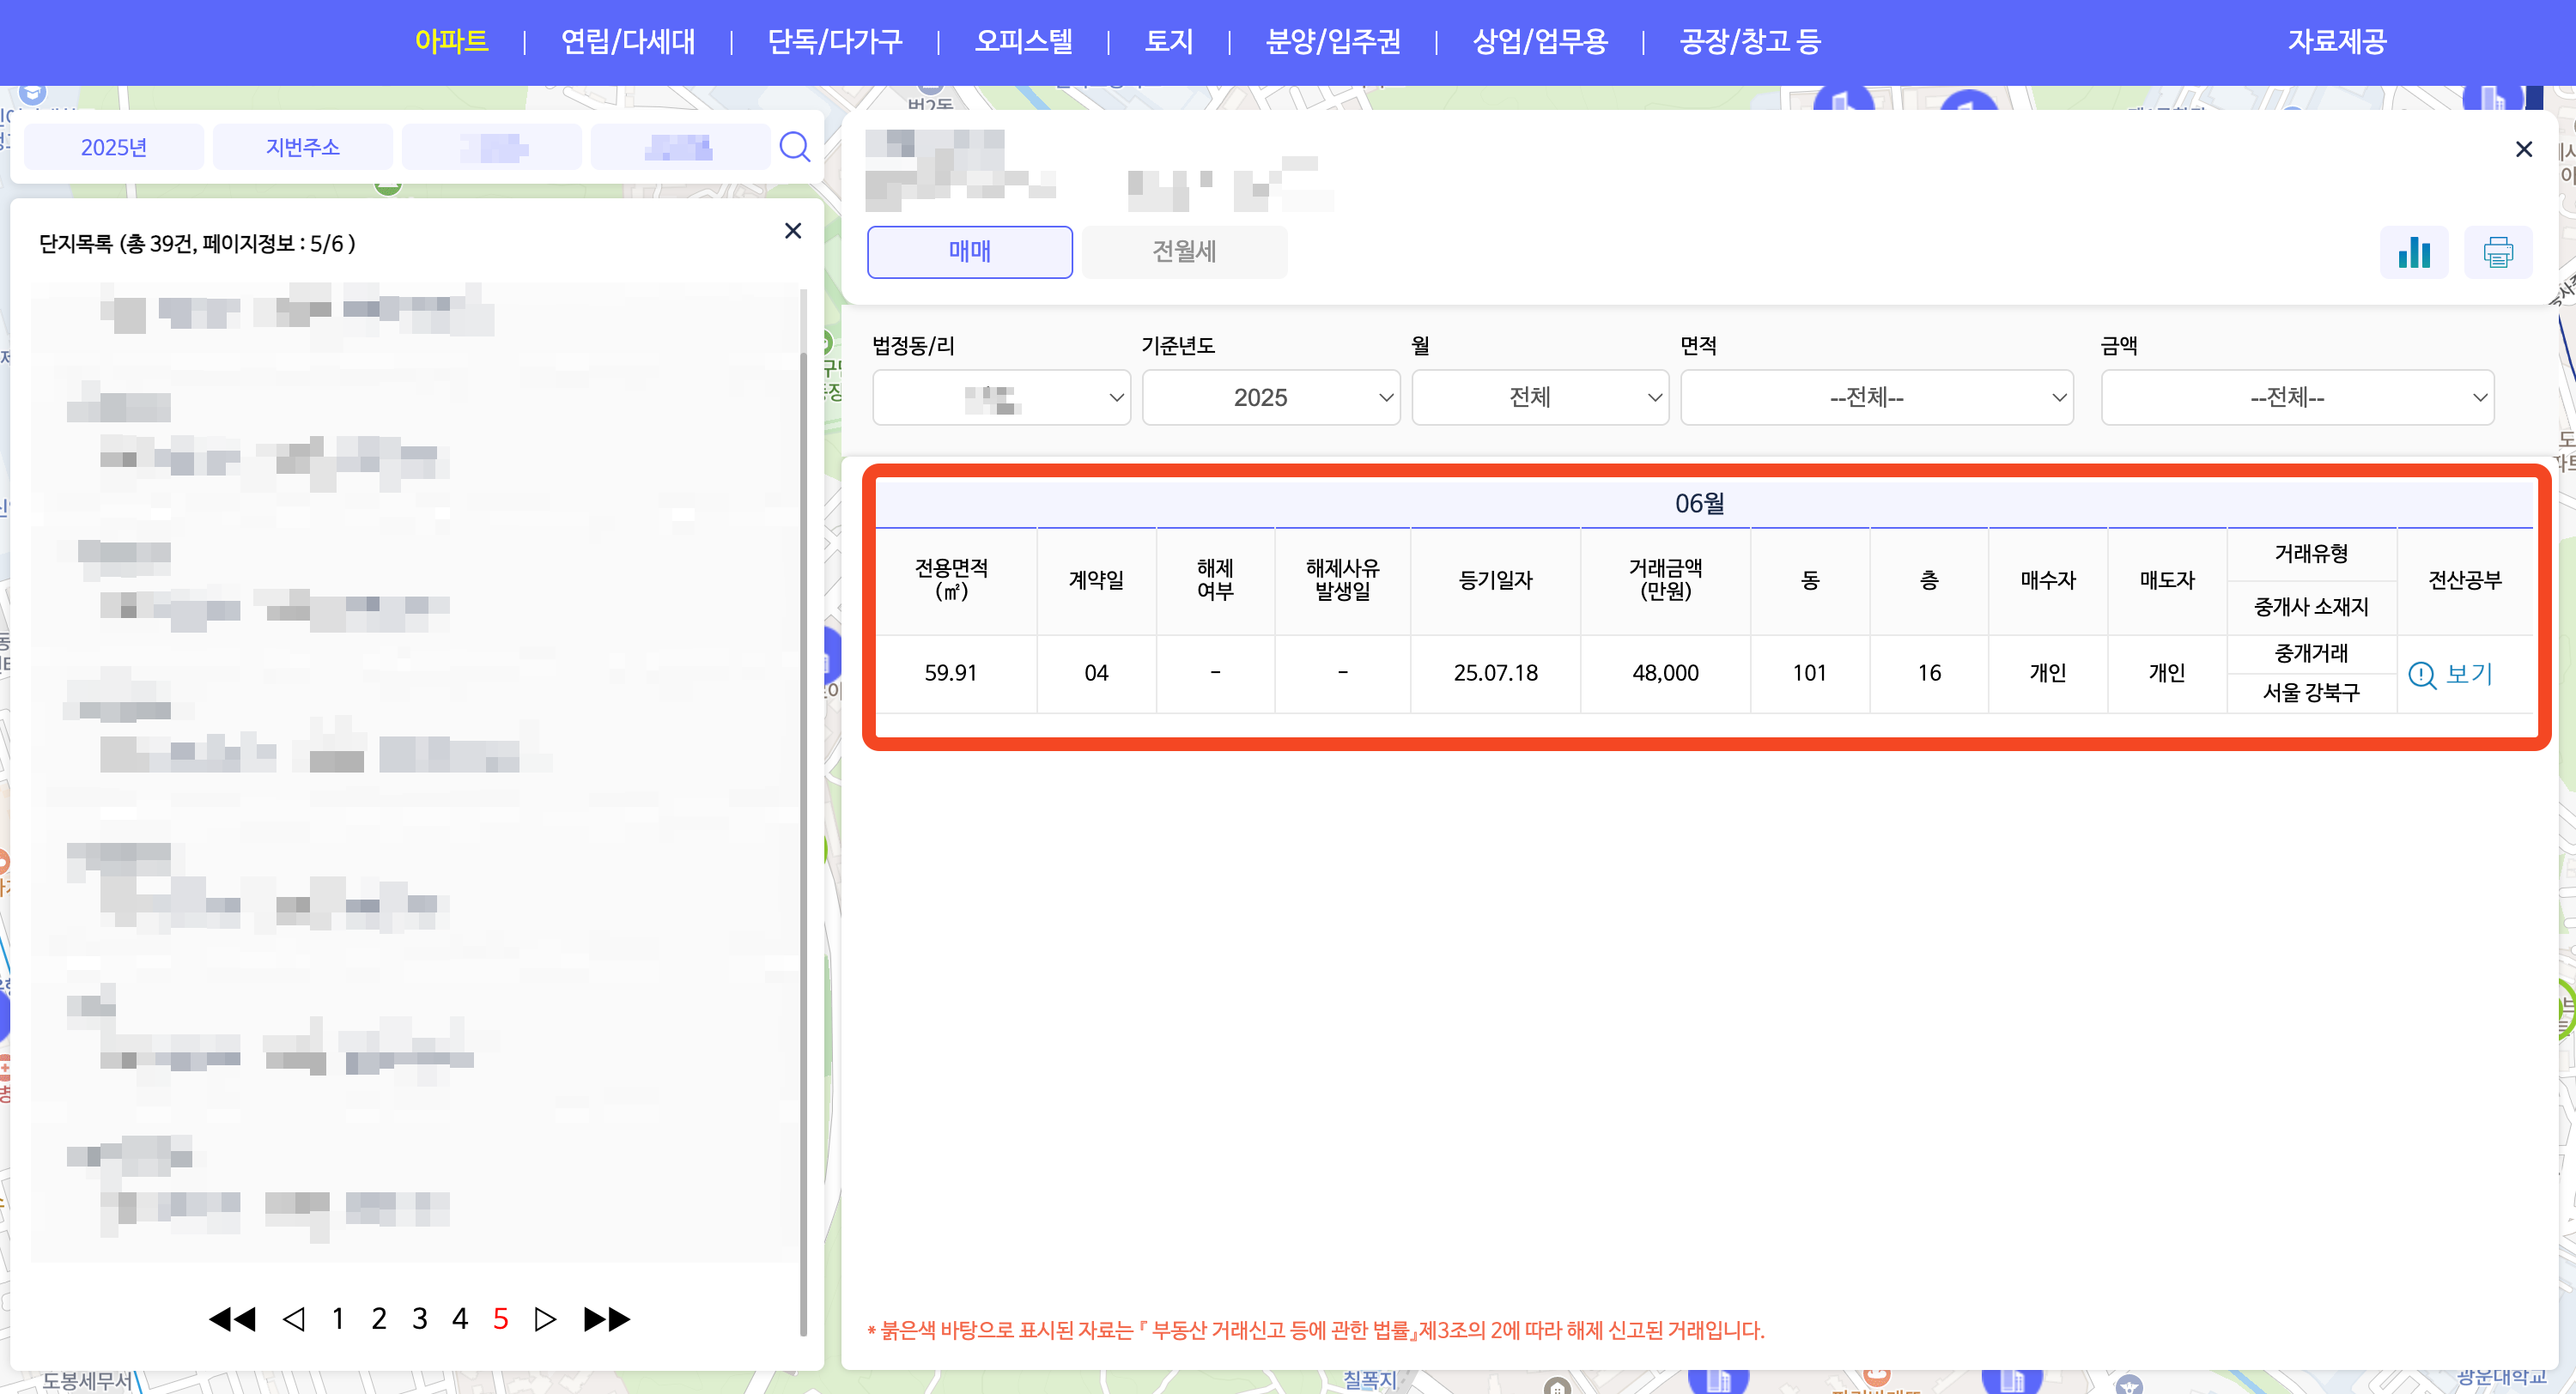Open the 면적 --전체-- dropdown
The height and width of the screenshot is (1394, 2576).
(1876, 398)
